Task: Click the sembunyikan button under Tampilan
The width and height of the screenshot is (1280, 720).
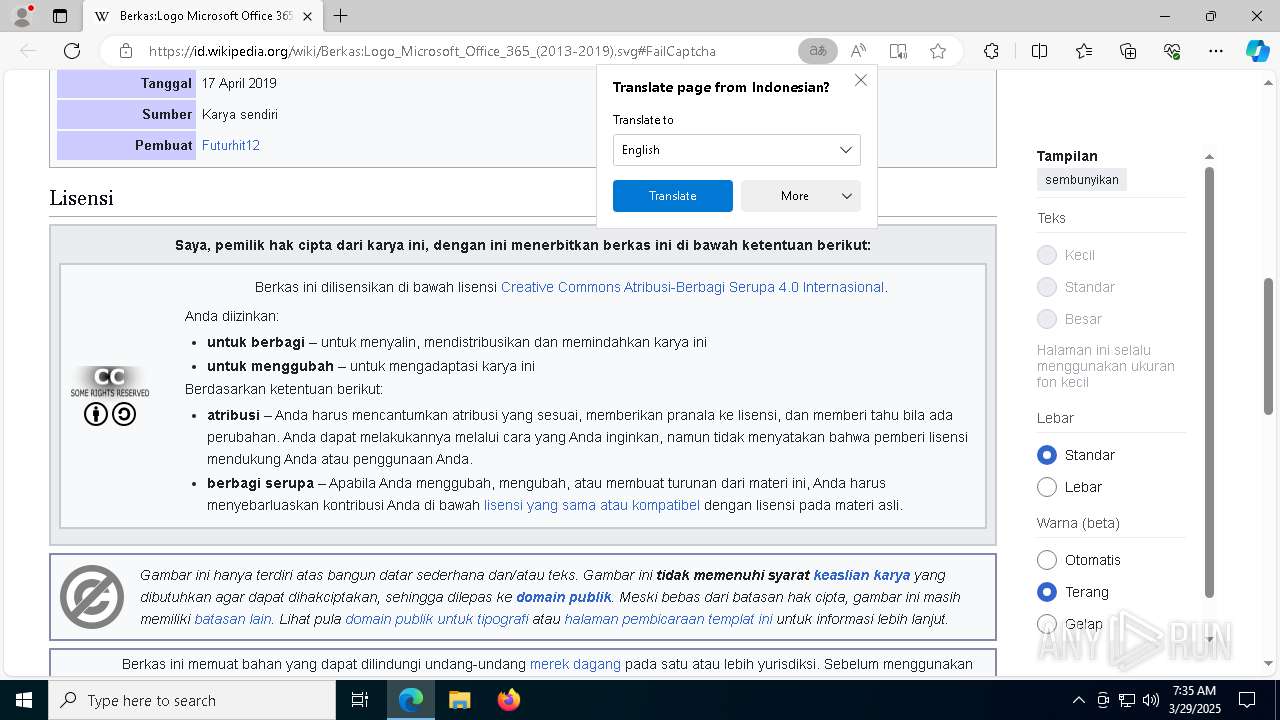Action: pyautogui.click(x=1082, y=180)
